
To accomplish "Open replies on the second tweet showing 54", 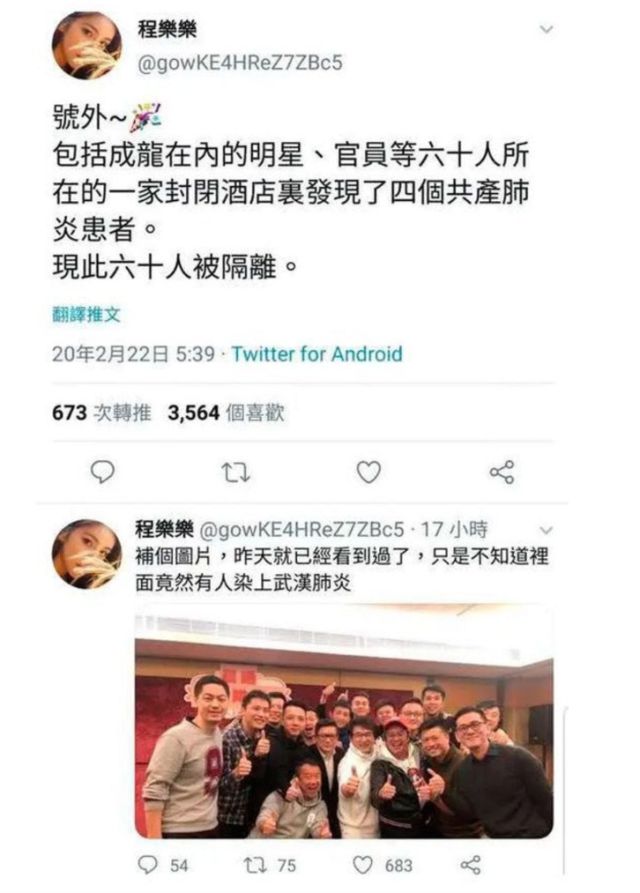I will (163, 865).
